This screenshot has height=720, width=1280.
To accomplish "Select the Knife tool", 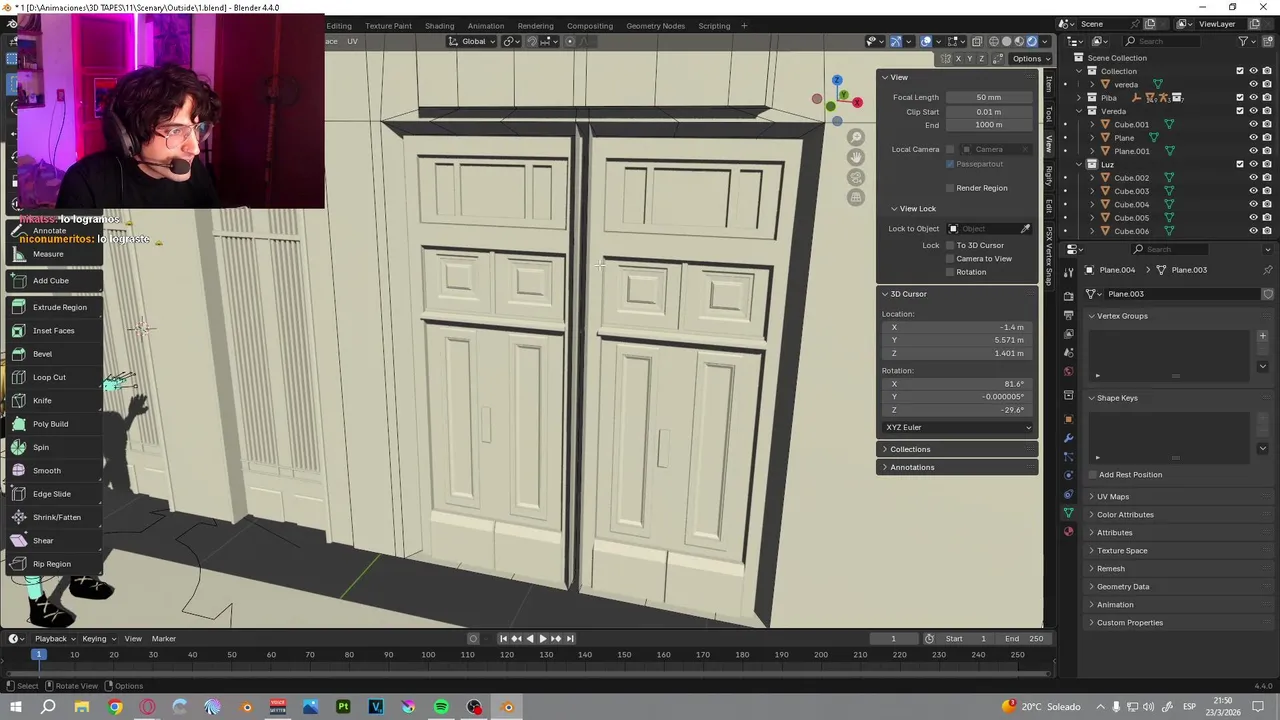I will tap(52, 400).
